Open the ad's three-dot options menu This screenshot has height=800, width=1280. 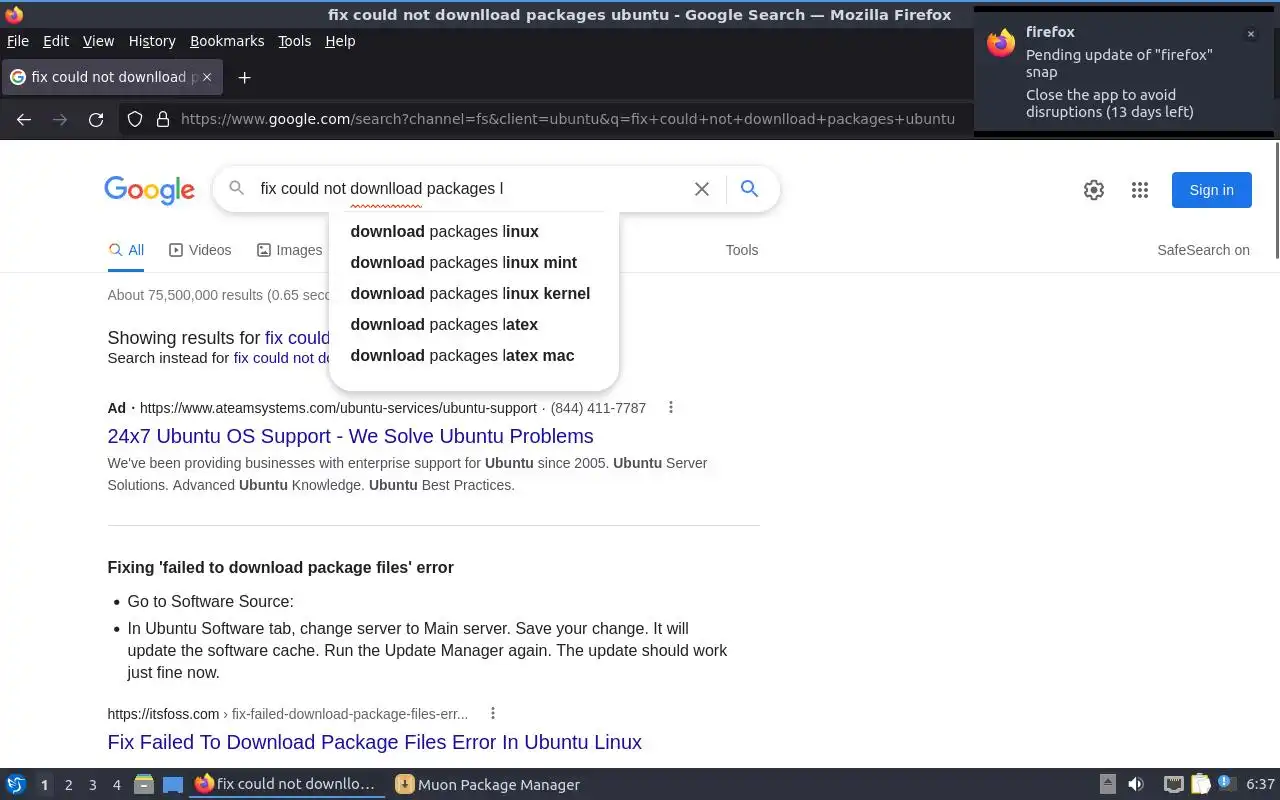click(671, 407)
